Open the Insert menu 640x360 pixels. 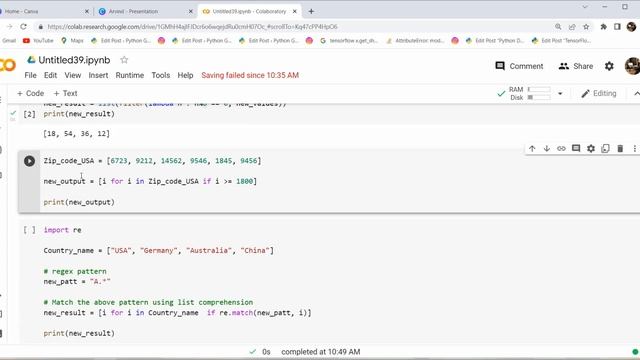click(98, 75)
